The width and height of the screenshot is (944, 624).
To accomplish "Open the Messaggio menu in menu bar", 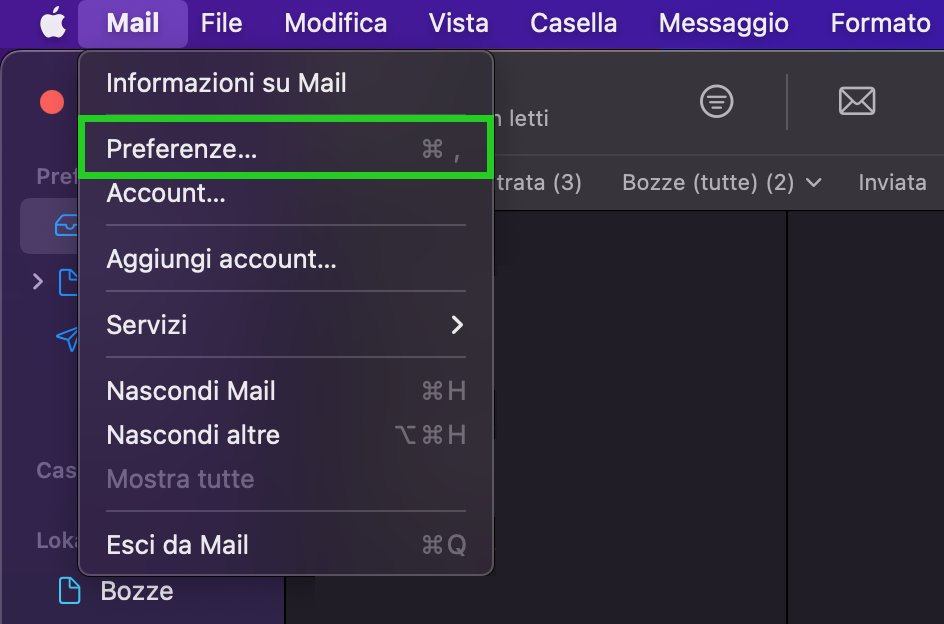I will (x=724, y=23).
